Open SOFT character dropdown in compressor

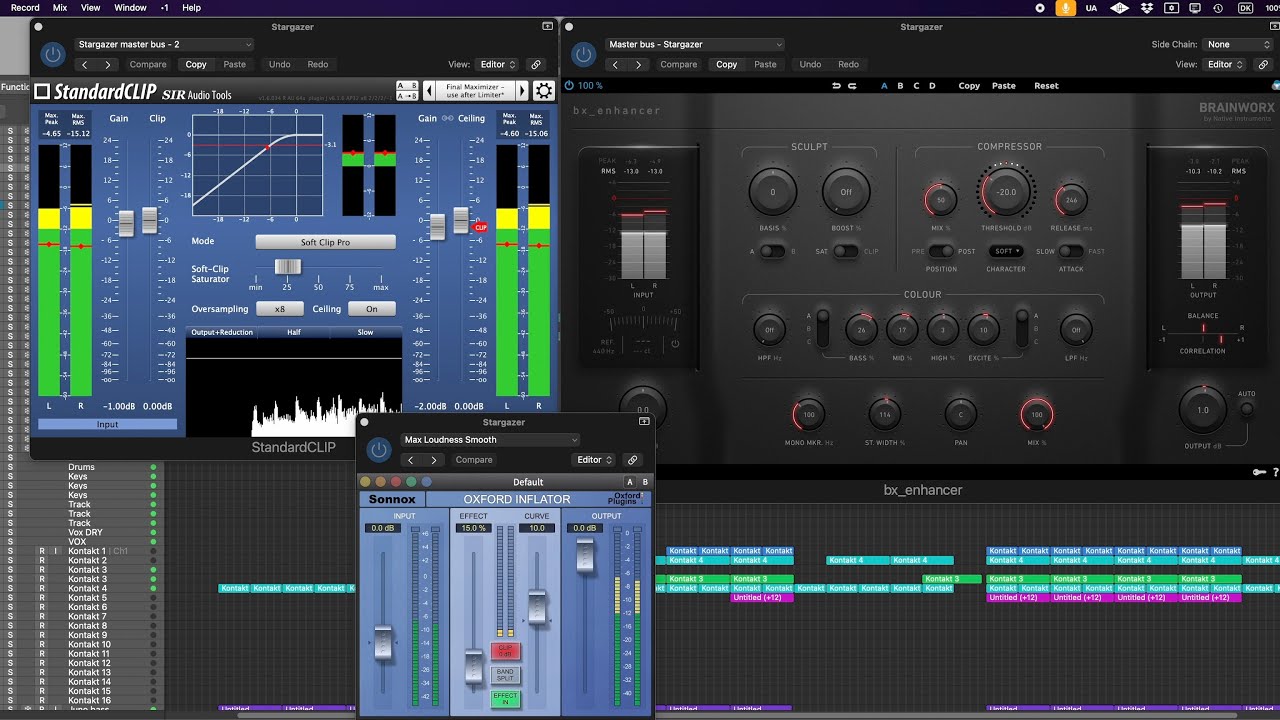pos(1005,251)
